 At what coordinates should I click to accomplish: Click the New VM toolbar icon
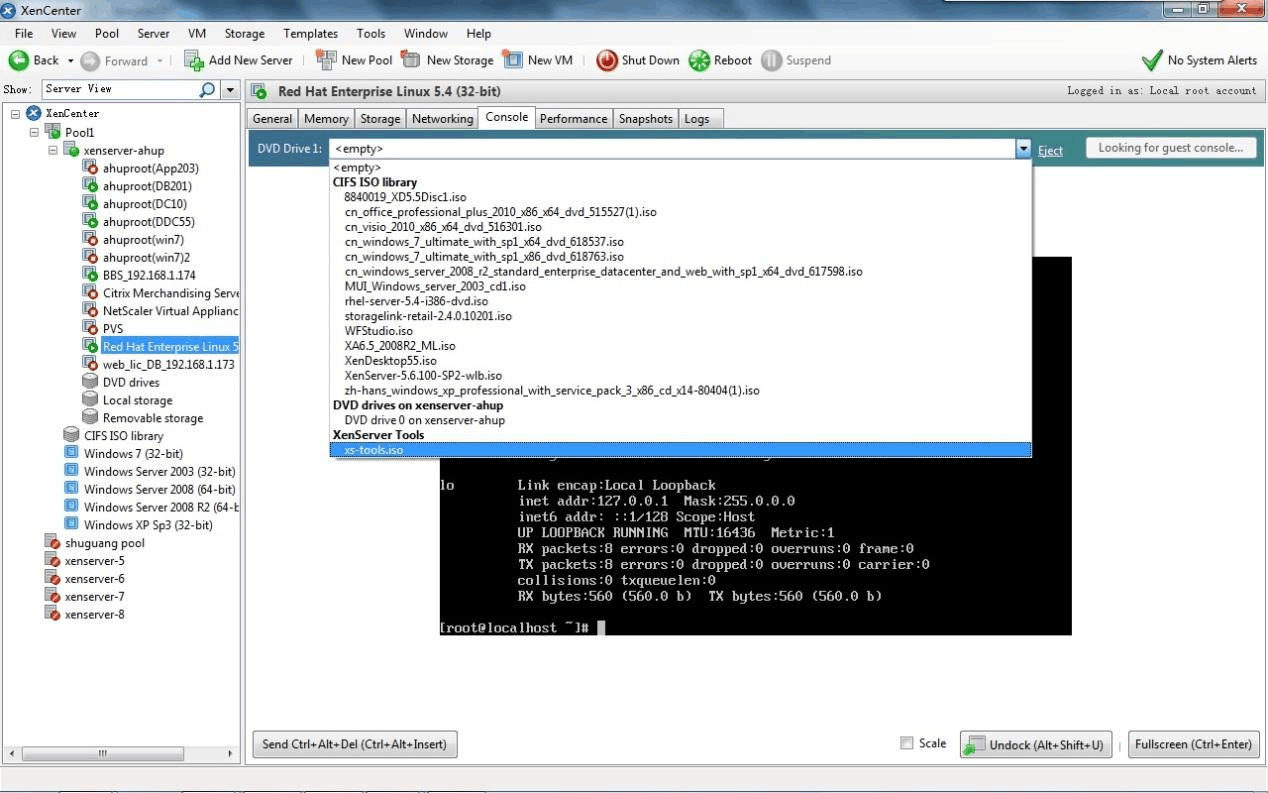513,60
